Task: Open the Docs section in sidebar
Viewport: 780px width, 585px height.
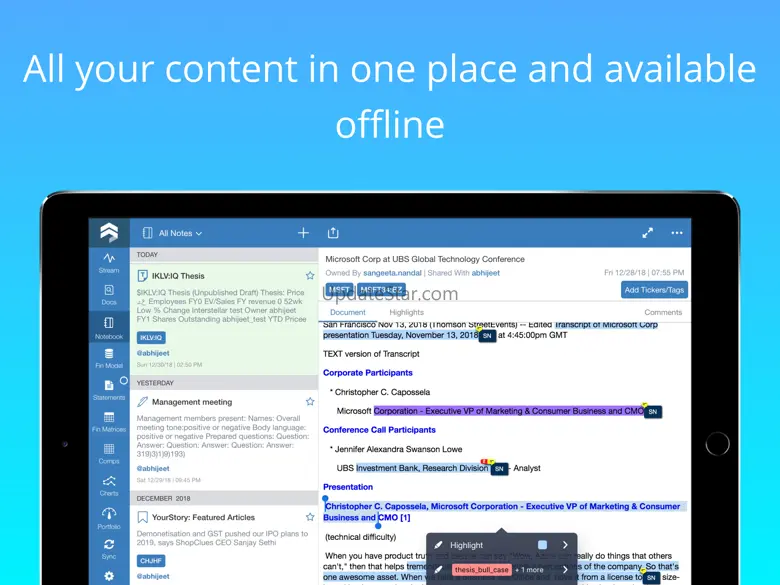Action: 108,294
